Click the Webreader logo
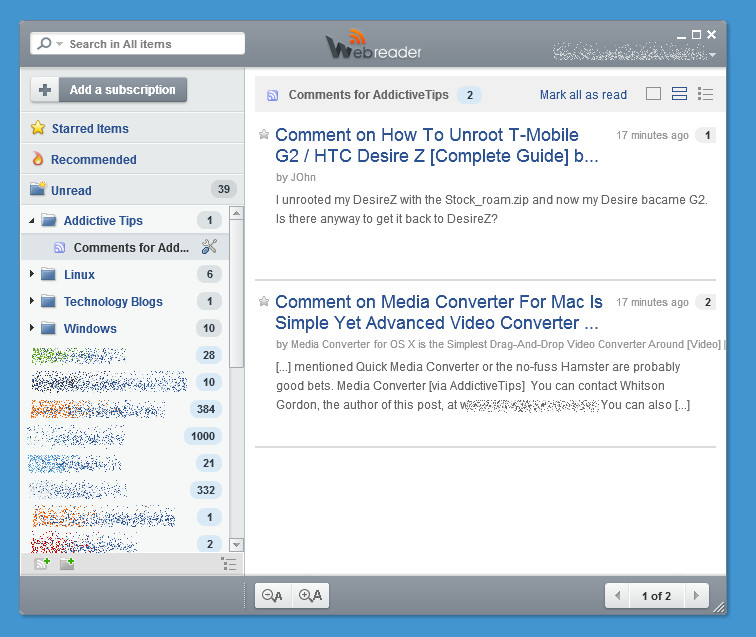 tap(374, 44)
